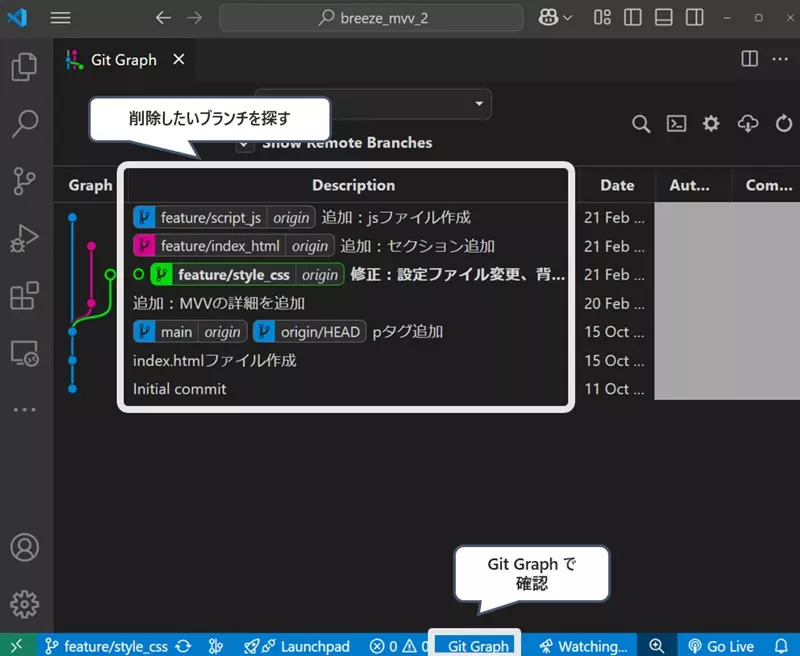This screenshot has height=656, width=800.
Task: Toggle the primary side bar
Action: (633, 18)
